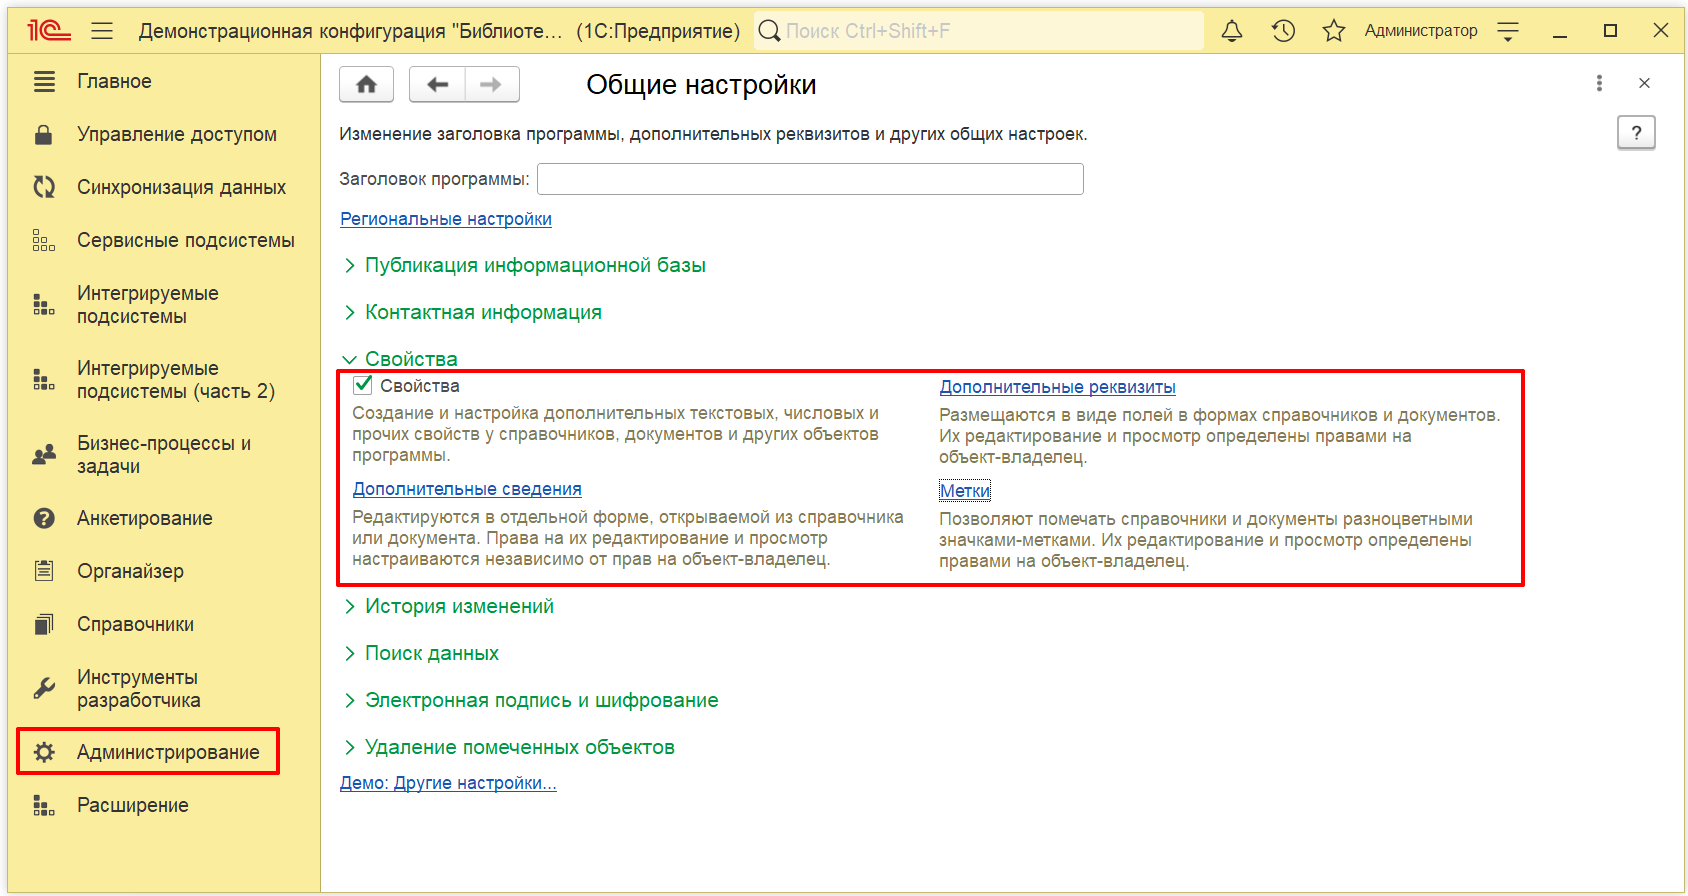
Task: Open notifications bell
Action: [x=1232, y=31]
